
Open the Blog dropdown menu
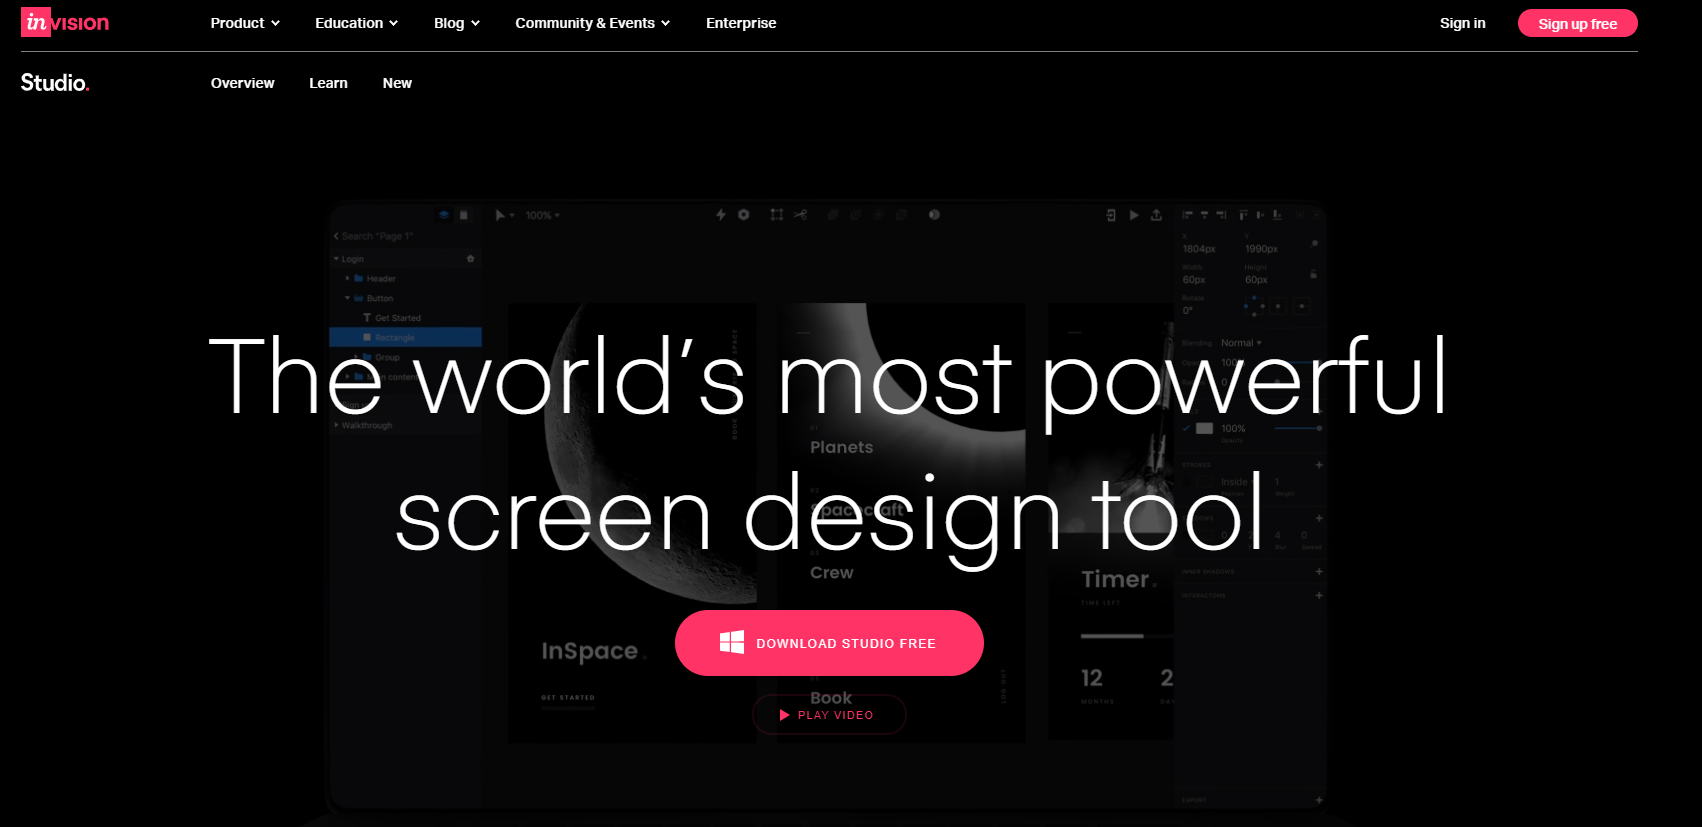point(457,23)
